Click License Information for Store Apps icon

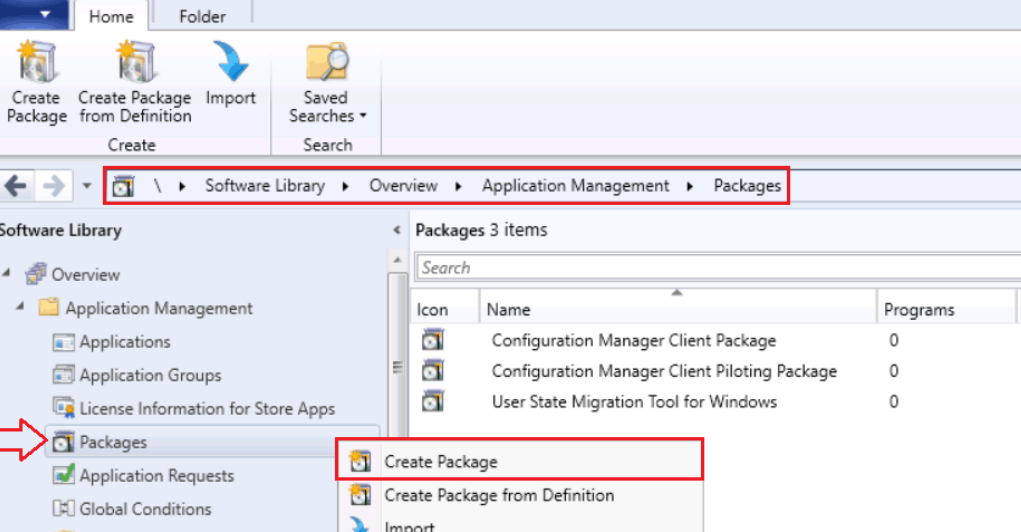click(x=63, y=408)
